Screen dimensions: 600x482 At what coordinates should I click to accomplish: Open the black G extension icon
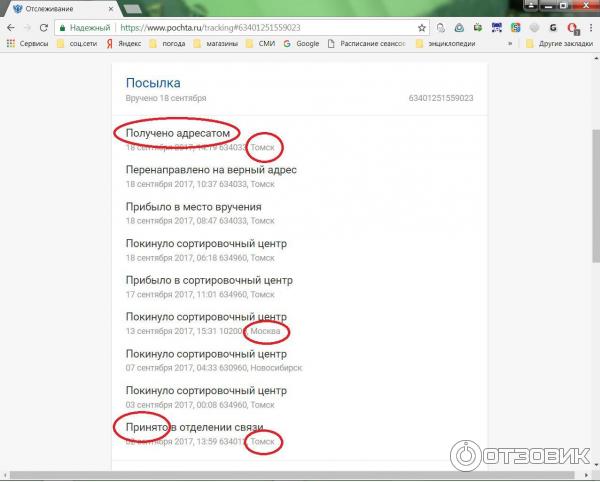553,28
